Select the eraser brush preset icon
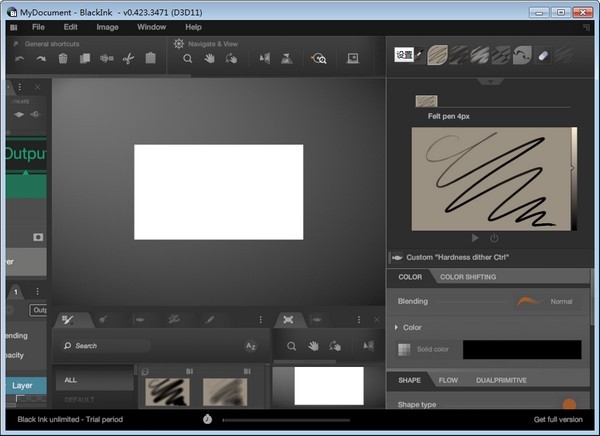600x436 pixels. pos(543,56)
